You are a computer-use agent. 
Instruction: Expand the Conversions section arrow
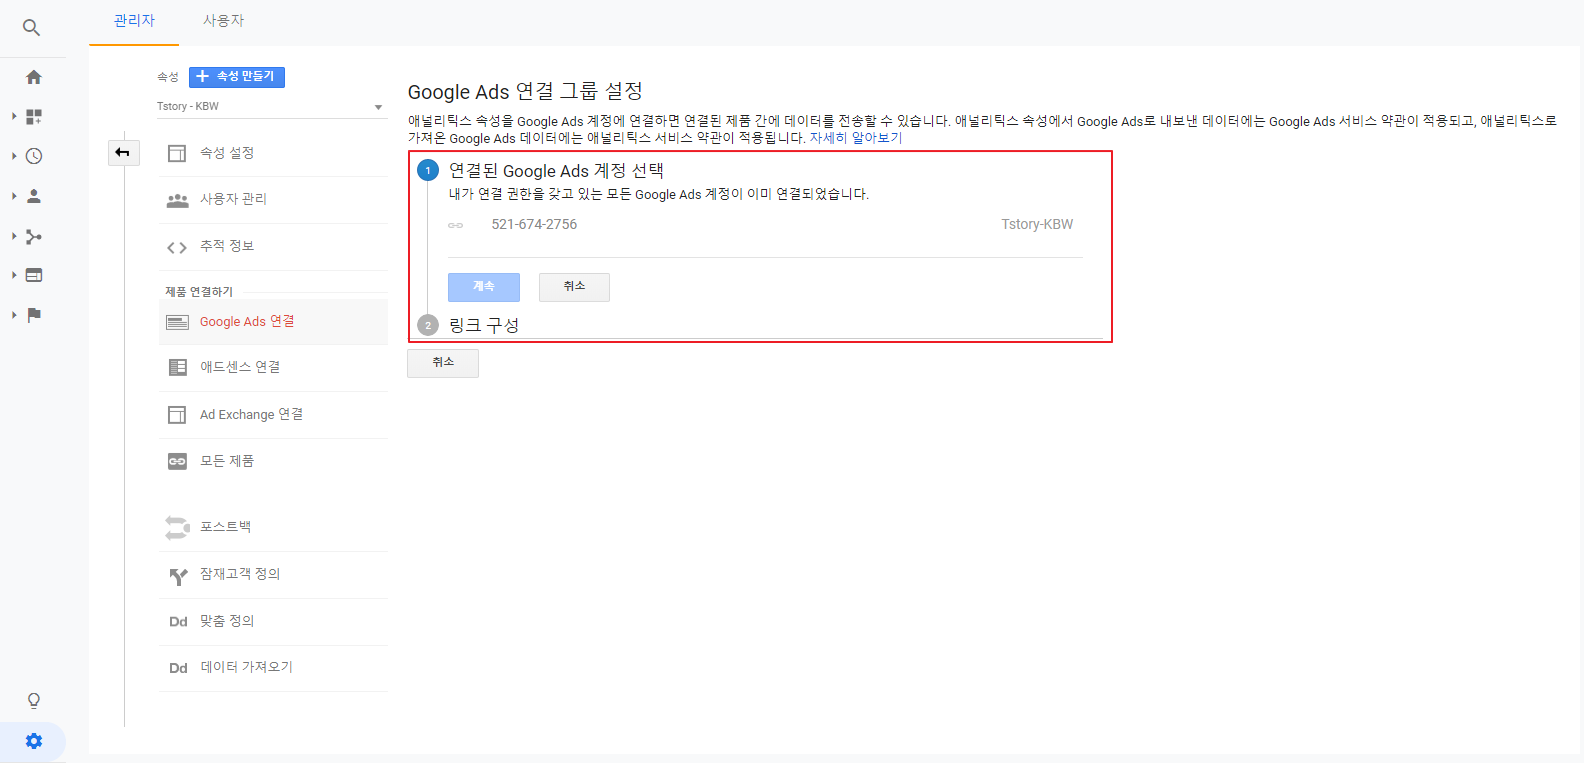[x=14, y=315]
